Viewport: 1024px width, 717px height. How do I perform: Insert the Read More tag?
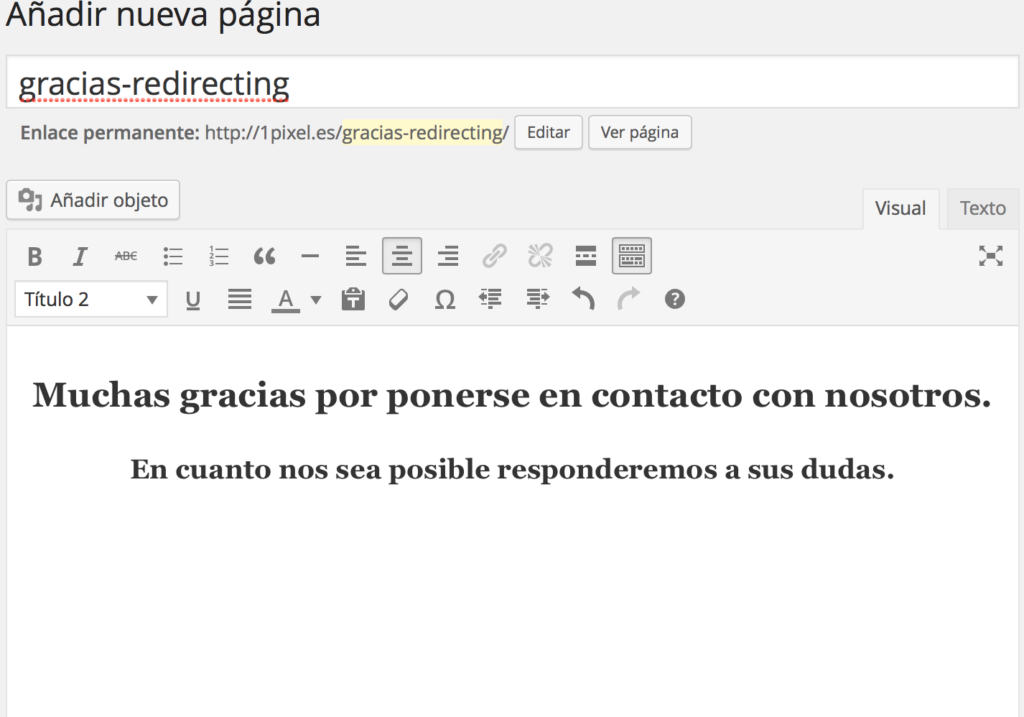pos(586,256)
